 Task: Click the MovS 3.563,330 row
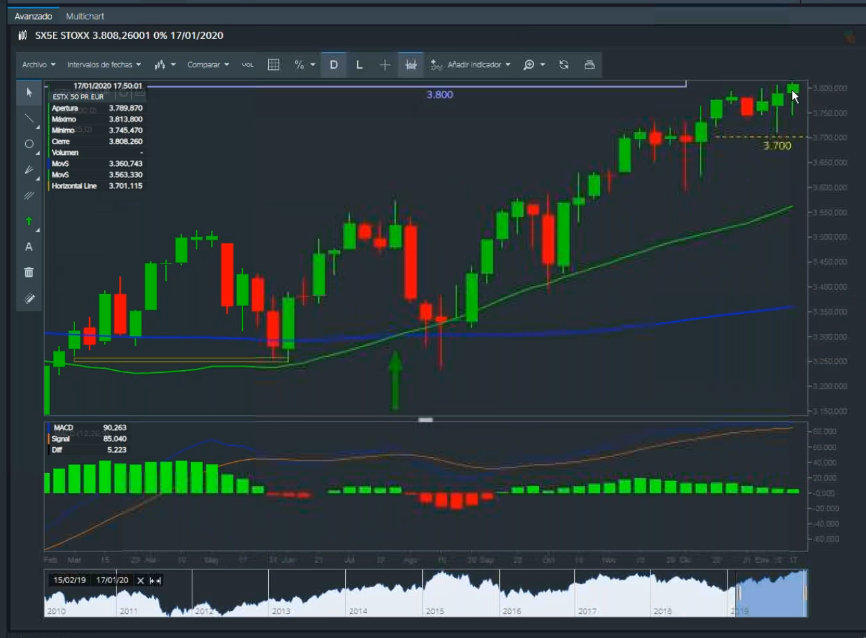[97, 175]
